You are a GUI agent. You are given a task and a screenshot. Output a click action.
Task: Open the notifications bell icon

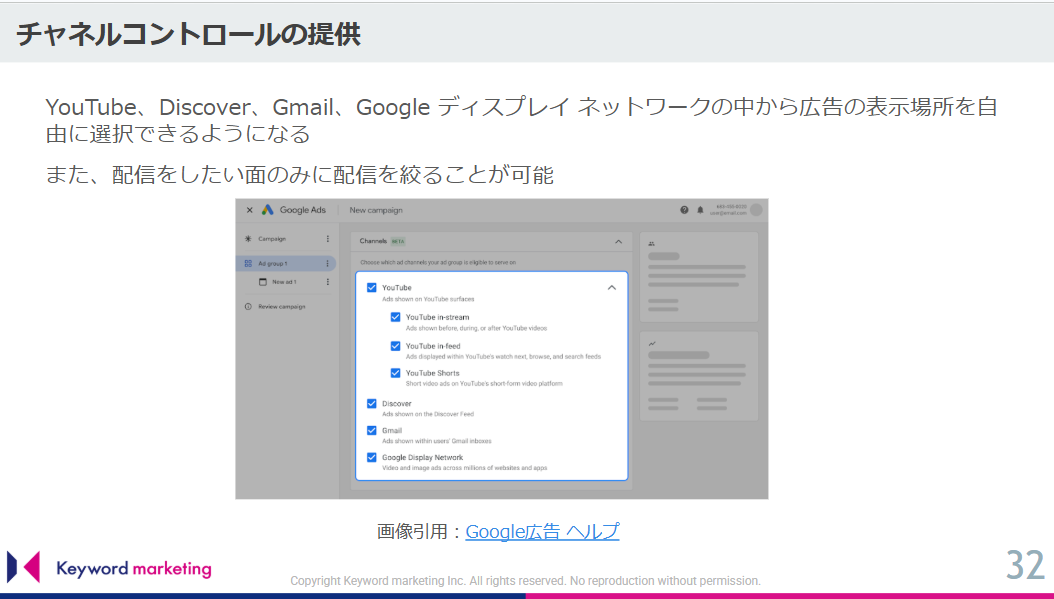[x=700, y=210]
